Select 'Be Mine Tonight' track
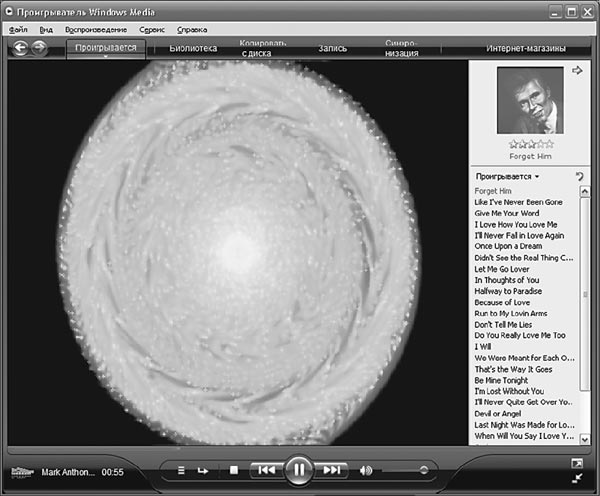 coord(501,380)
